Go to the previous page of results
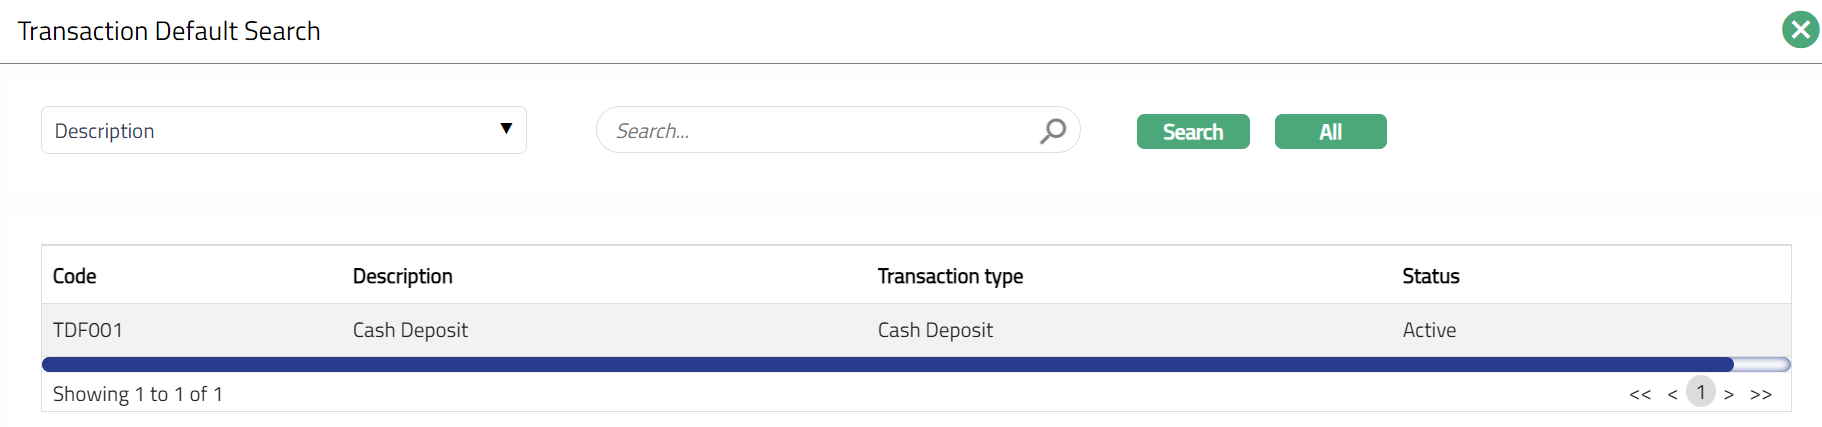Image resolution: width=1822 pixels, height=427 pixels. (1672, 394)
